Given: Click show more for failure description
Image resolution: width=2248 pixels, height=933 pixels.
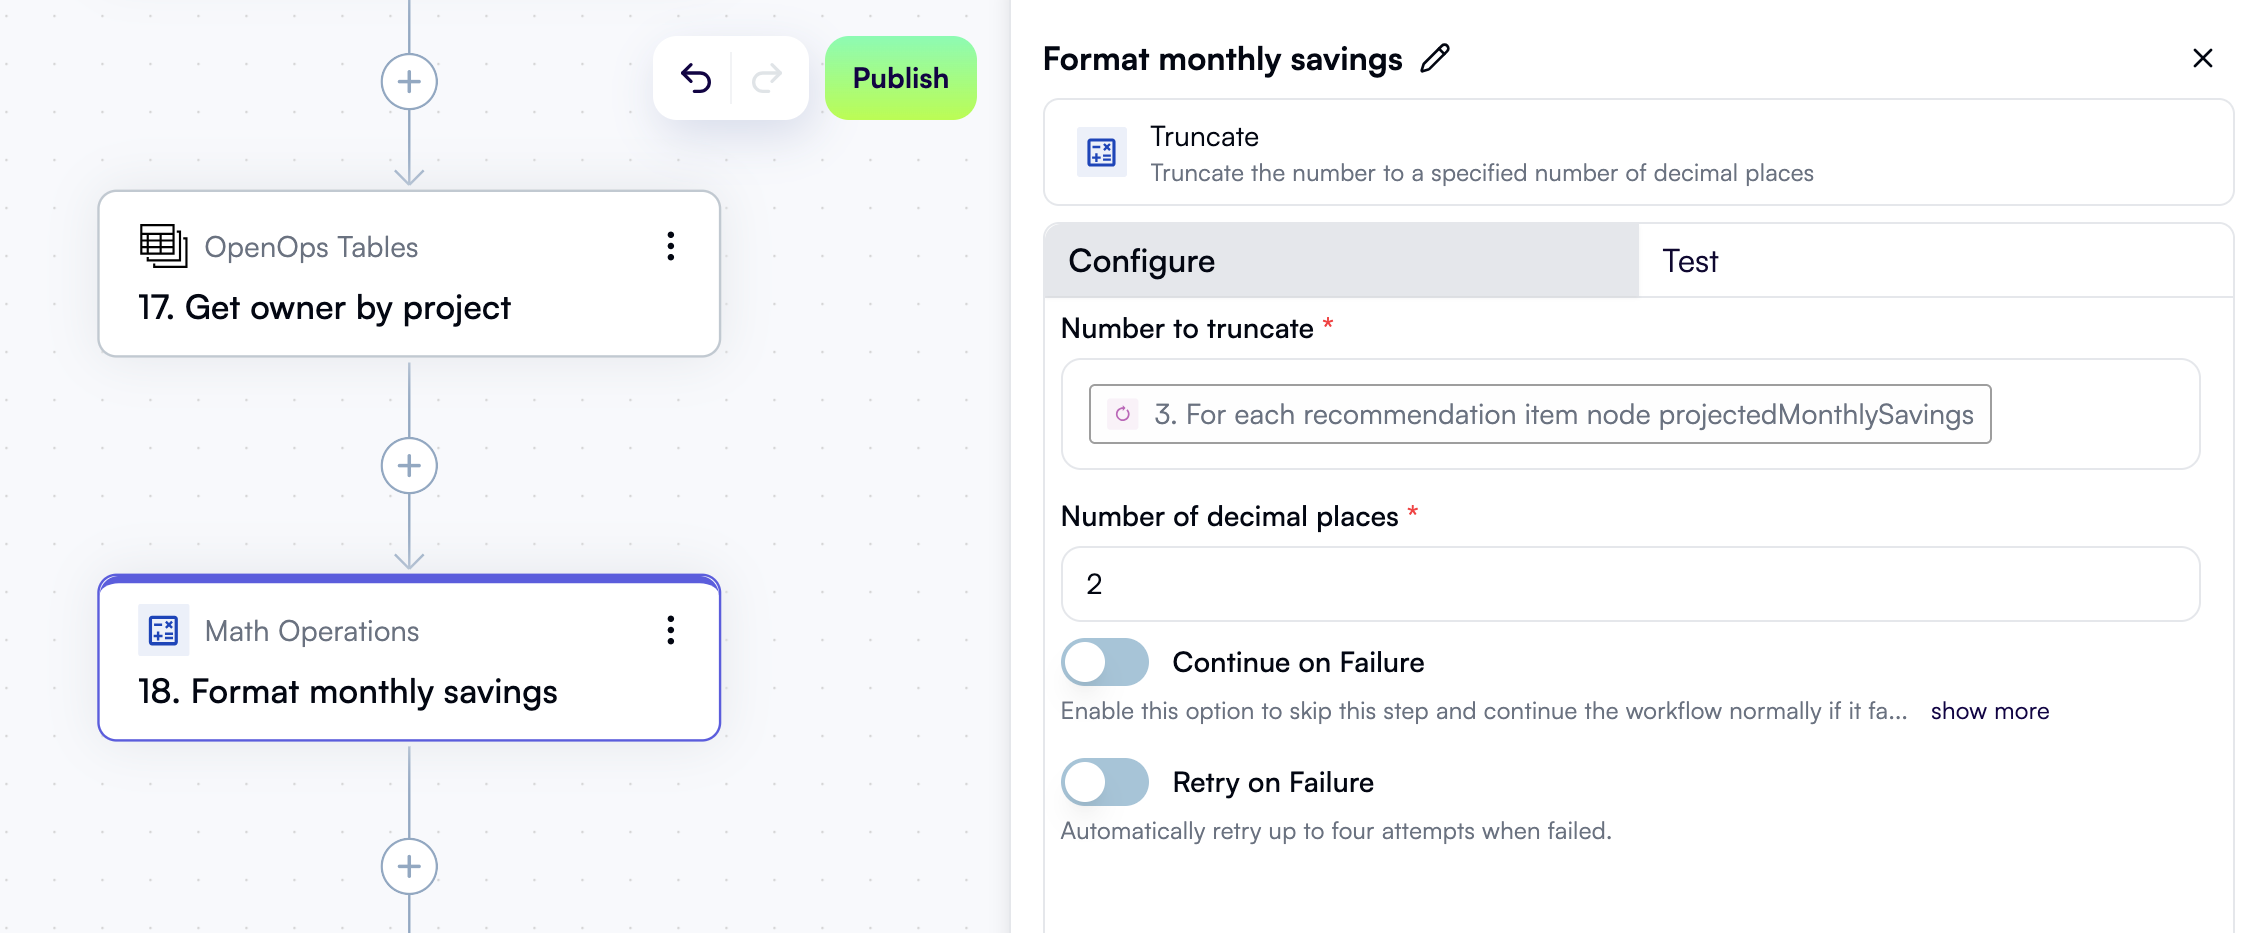Looking at the screenshot, I should coord(1989,711).
